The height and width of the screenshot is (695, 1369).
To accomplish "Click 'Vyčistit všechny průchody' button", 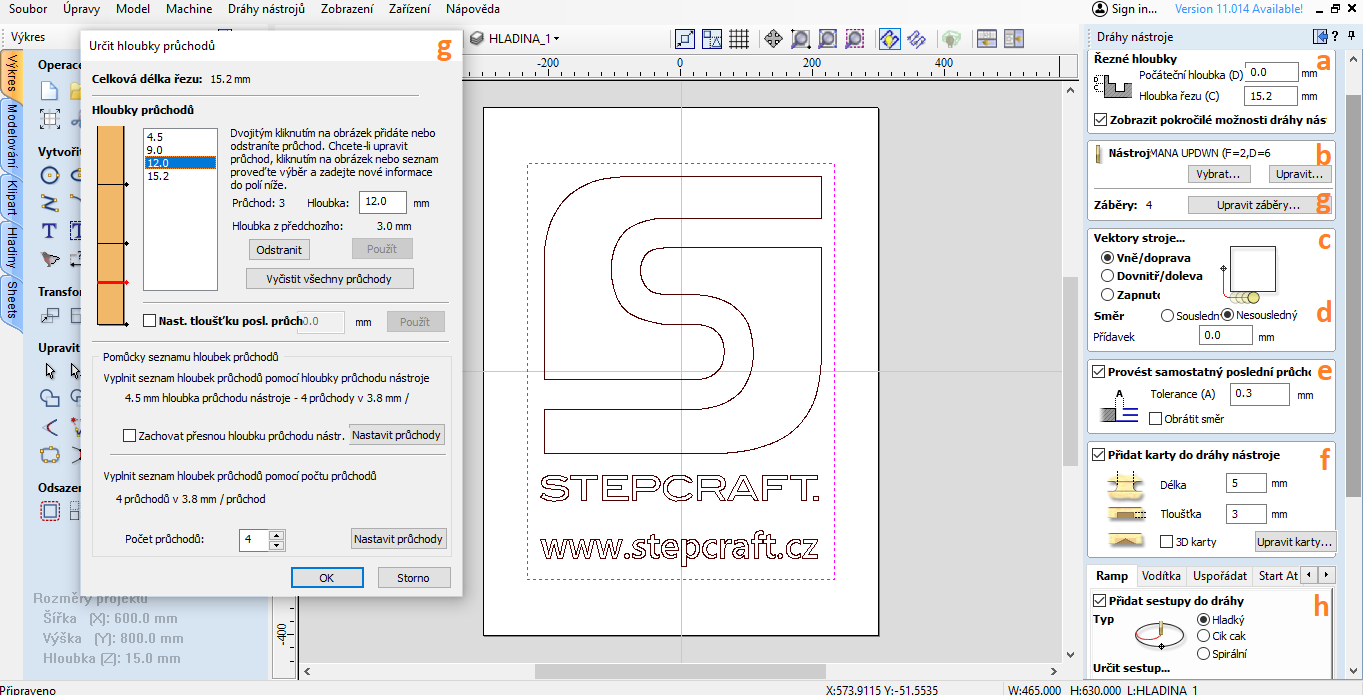I will (x=329, y=278).
